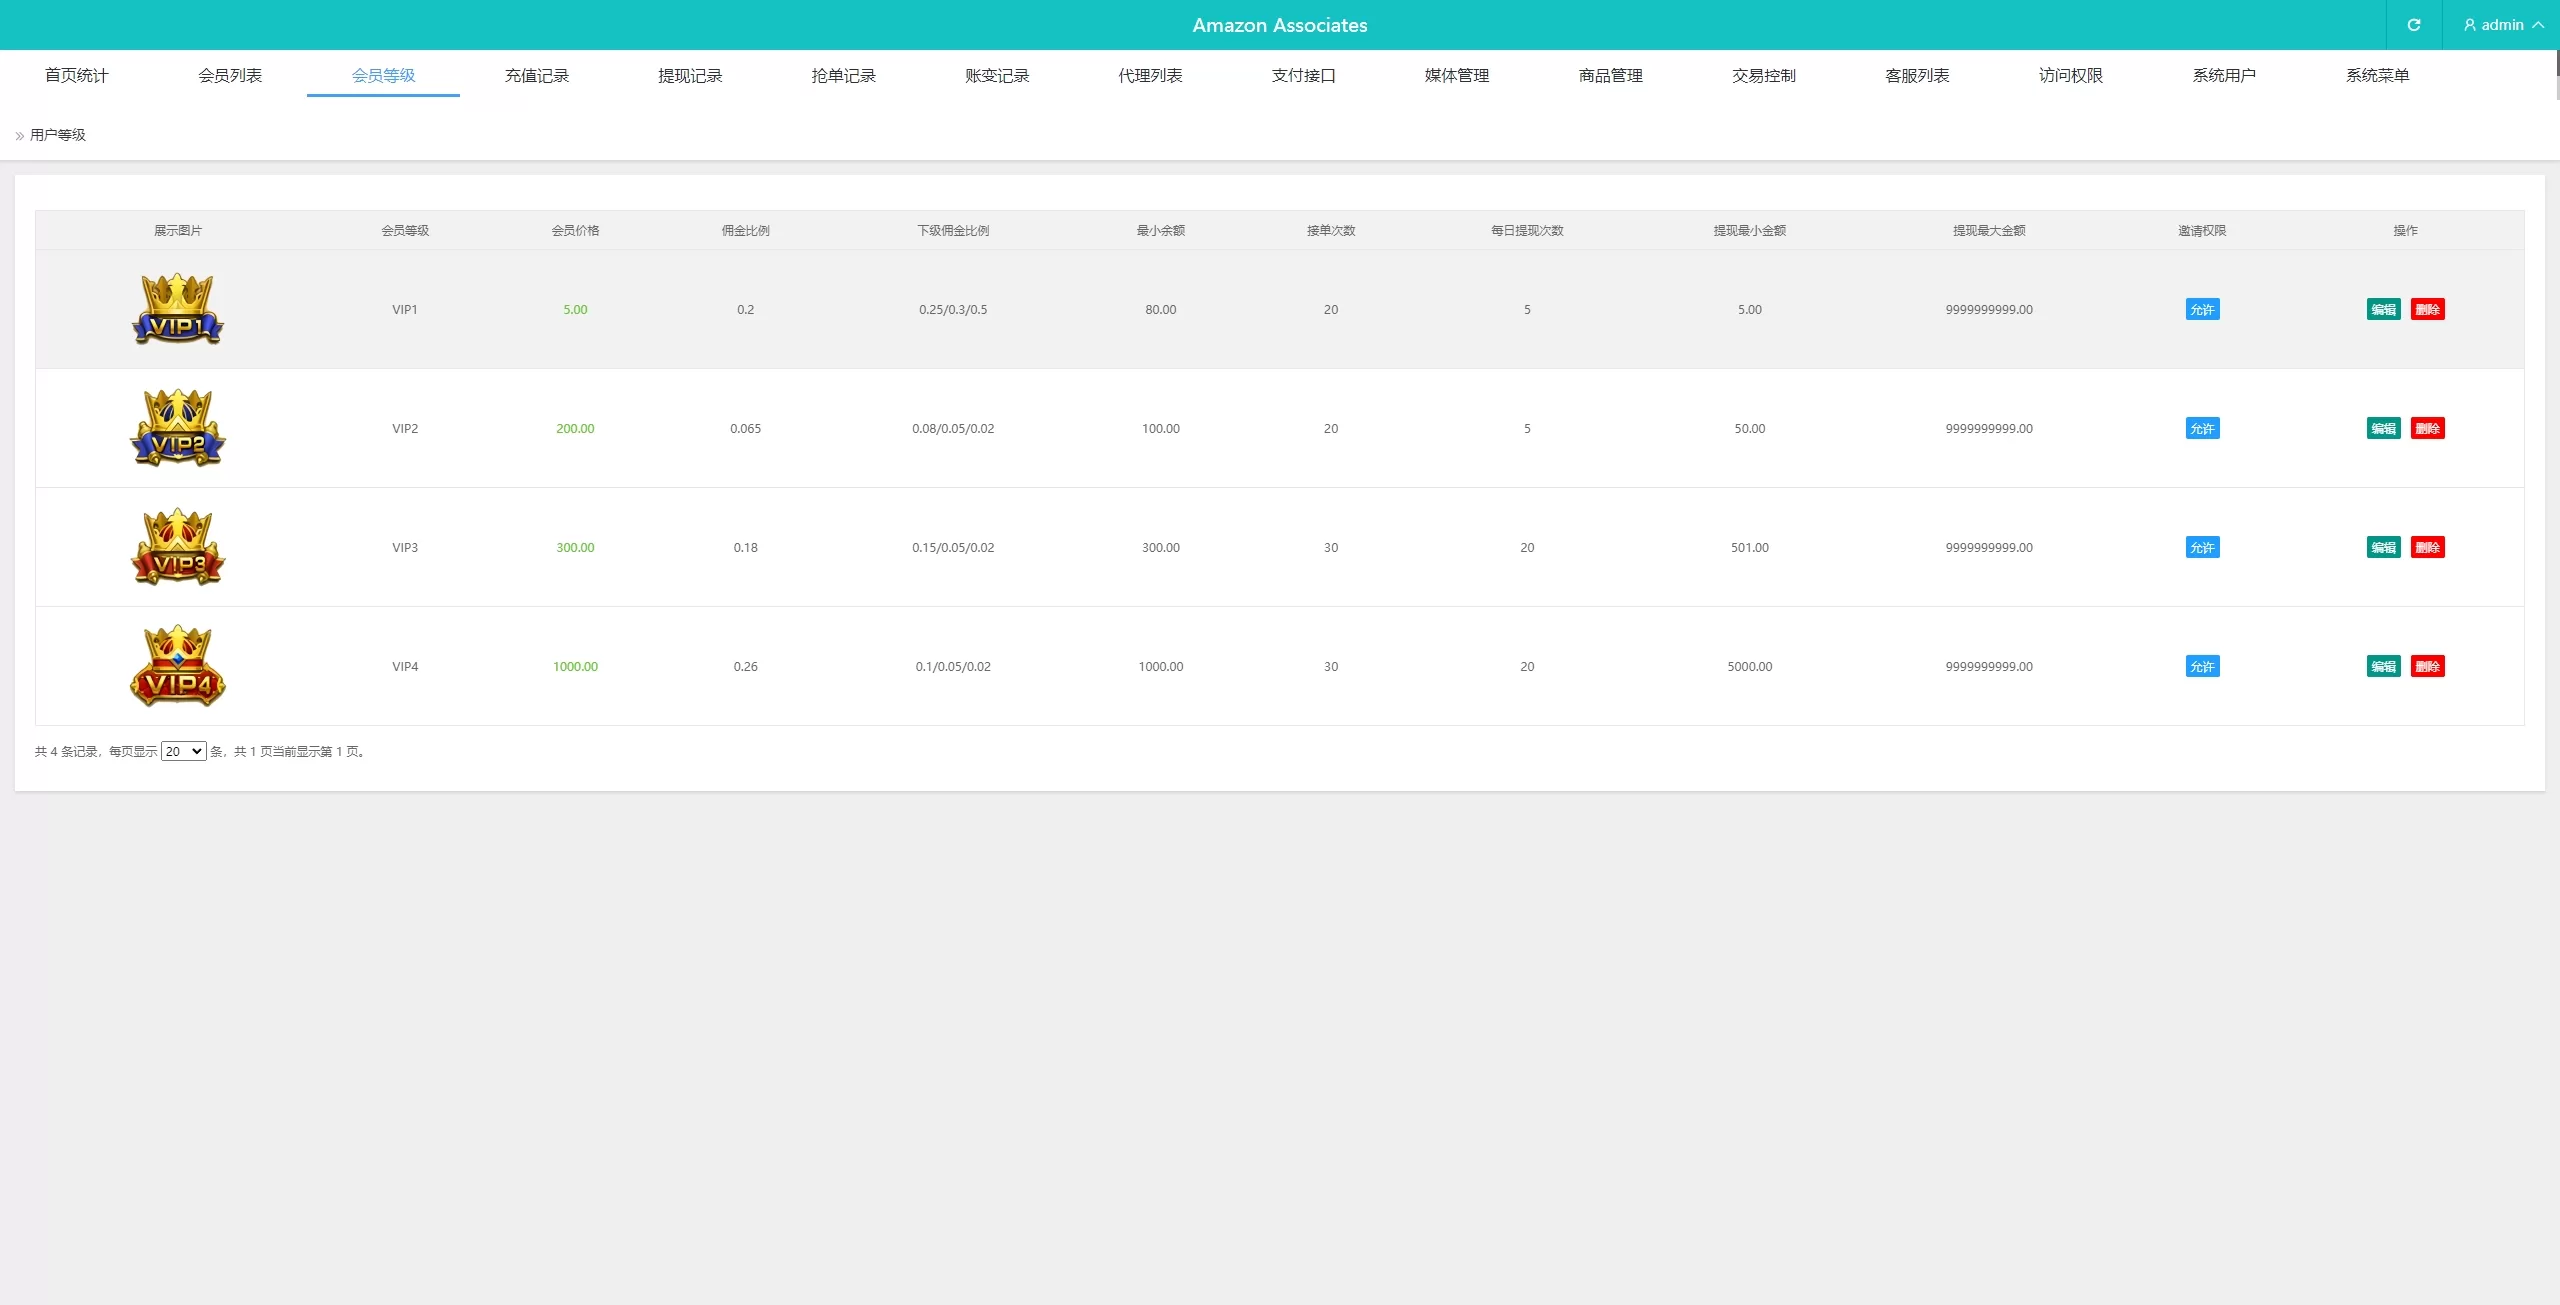
Task: Toggle VIP4 invite permission 允许 badge
Action: click(x=2202, y=666)
